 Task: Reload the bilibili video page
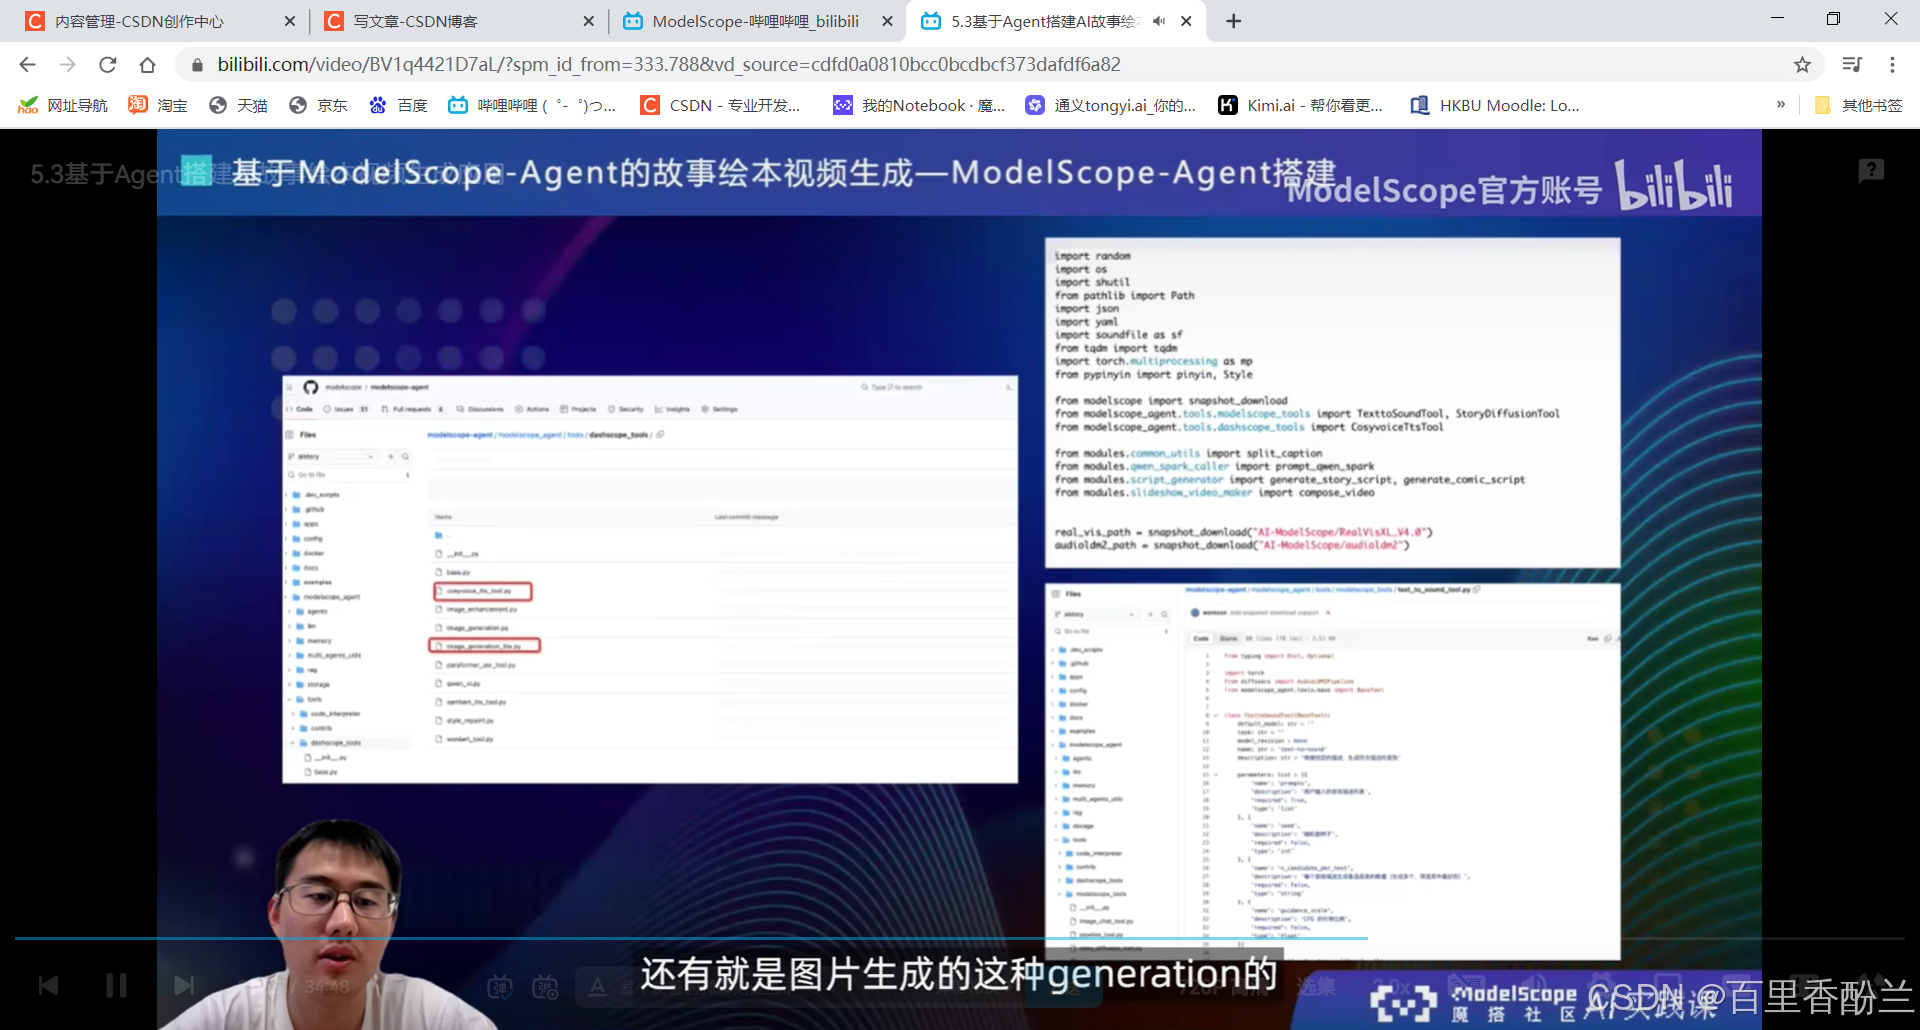click(x=107, y=65)
